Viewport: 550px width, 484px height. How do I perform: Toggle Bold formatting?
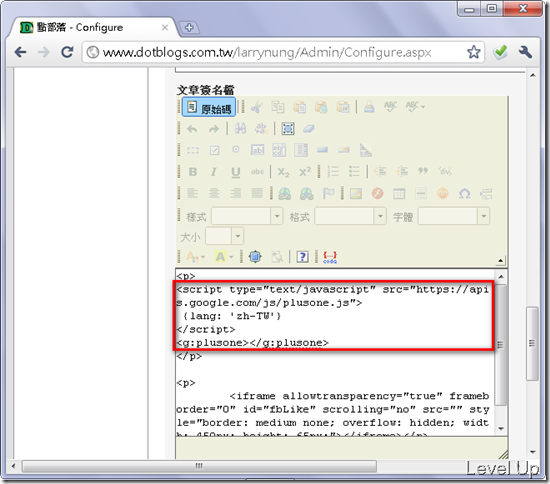click(193, 172)
